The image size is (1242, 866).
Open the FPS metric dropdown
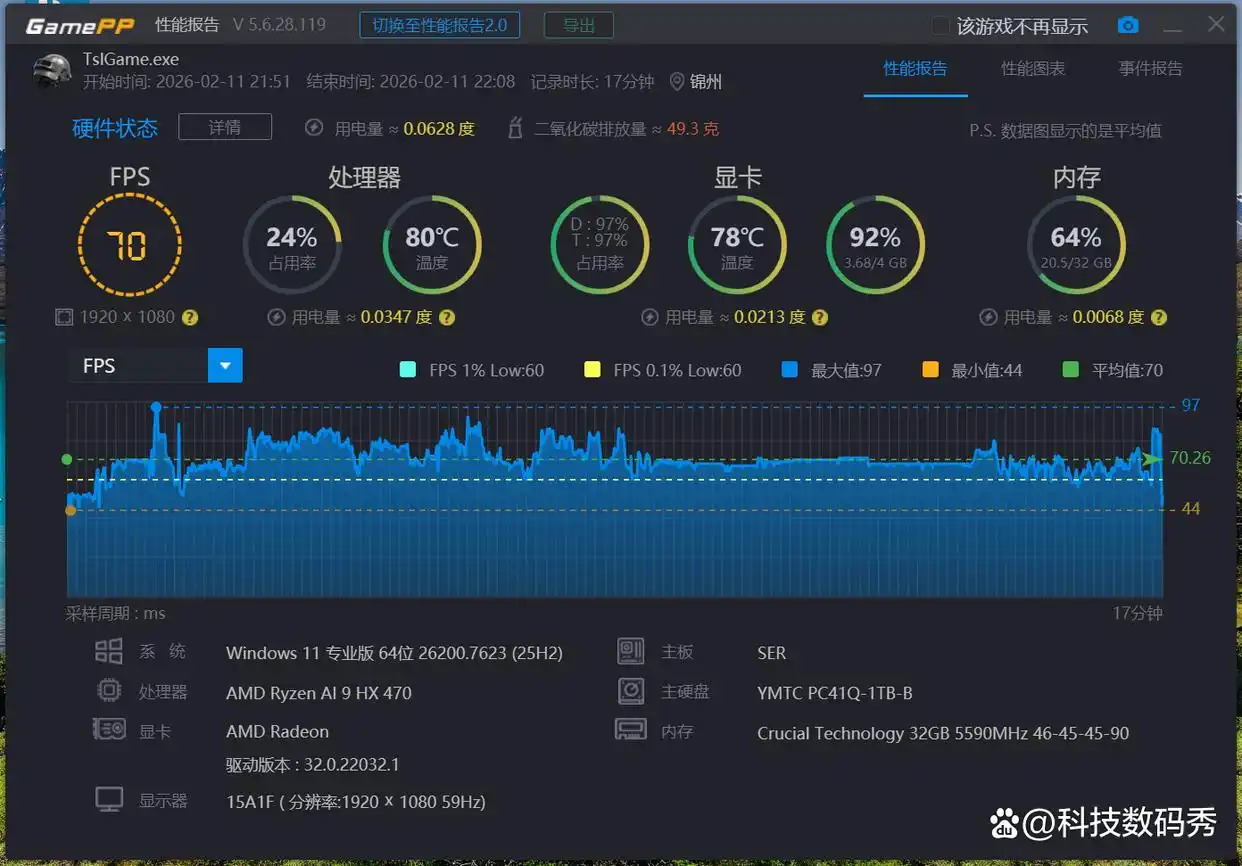coord(224,365)
